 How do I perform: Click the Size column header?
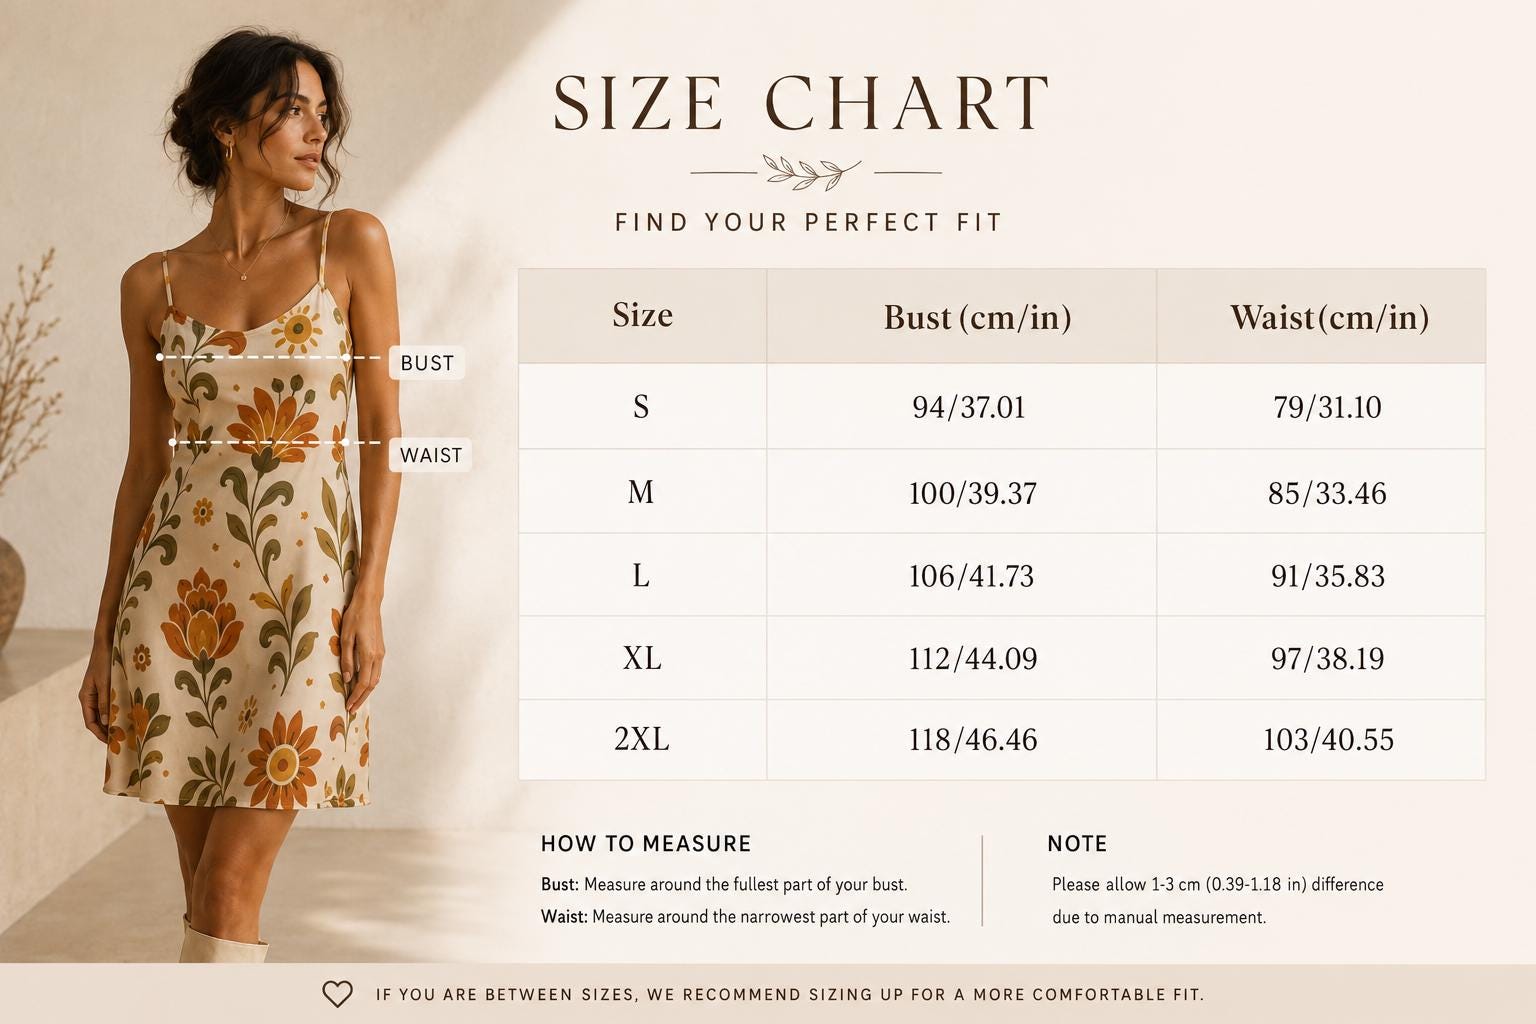tap(642, 315)
